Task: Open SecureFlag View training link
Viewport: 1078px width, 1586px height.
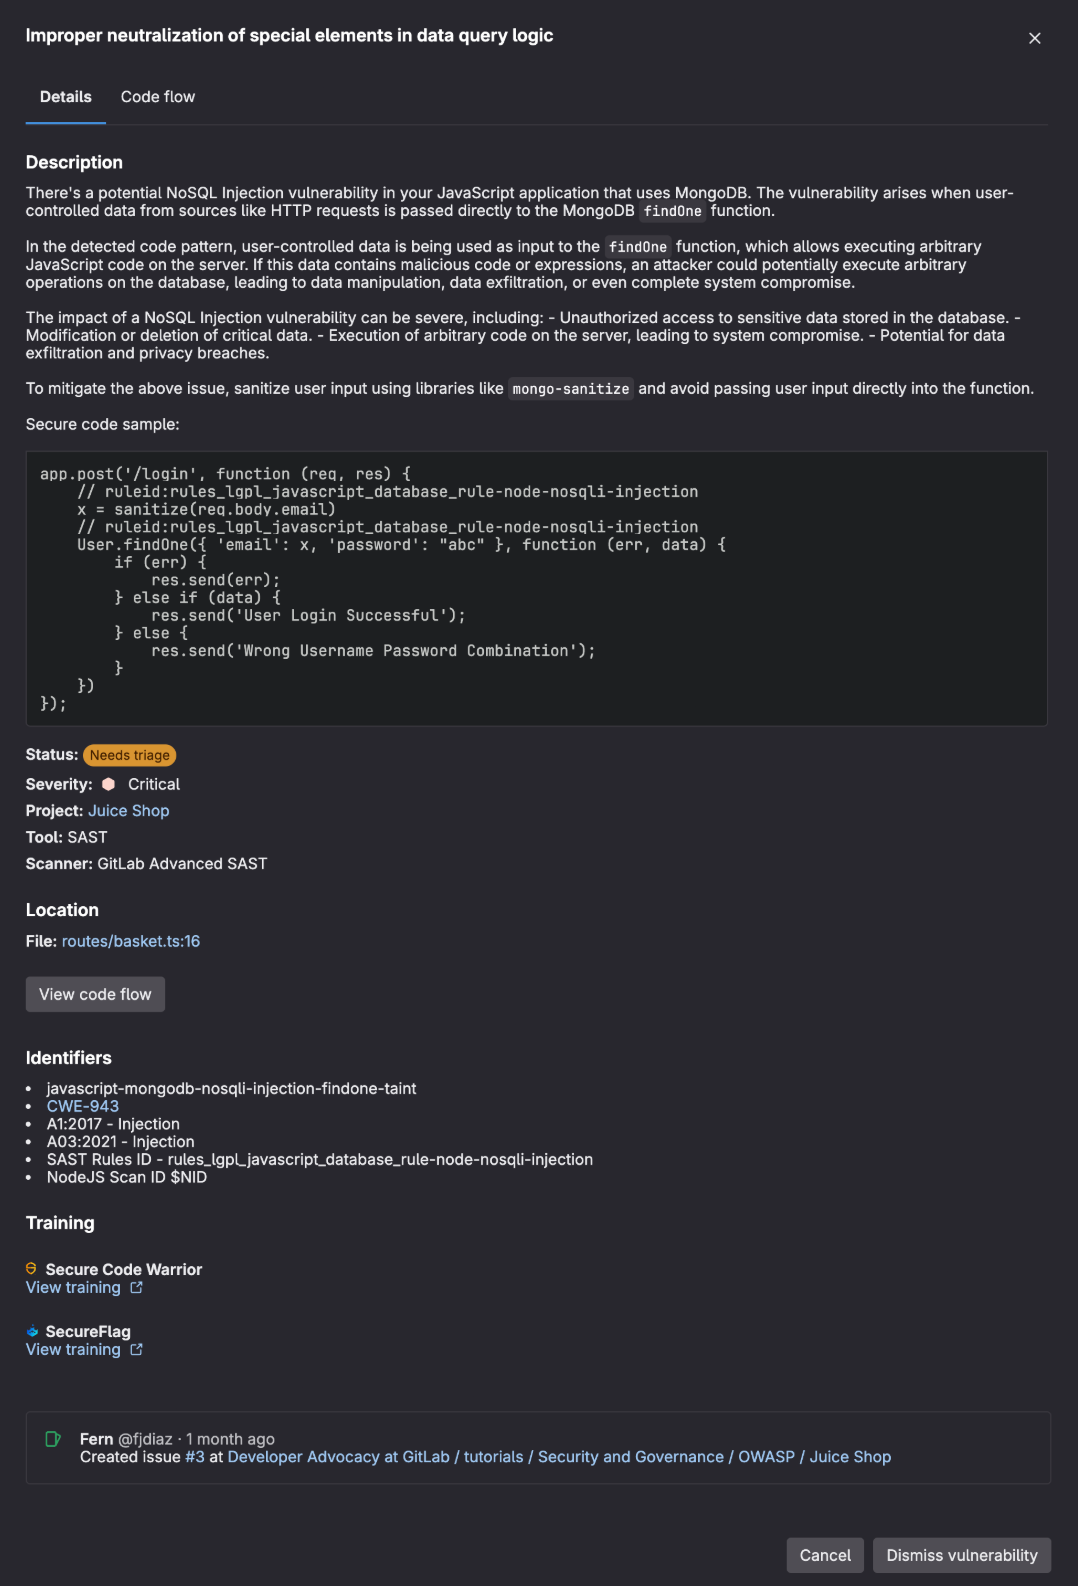Action: [x=73, y=1350]
